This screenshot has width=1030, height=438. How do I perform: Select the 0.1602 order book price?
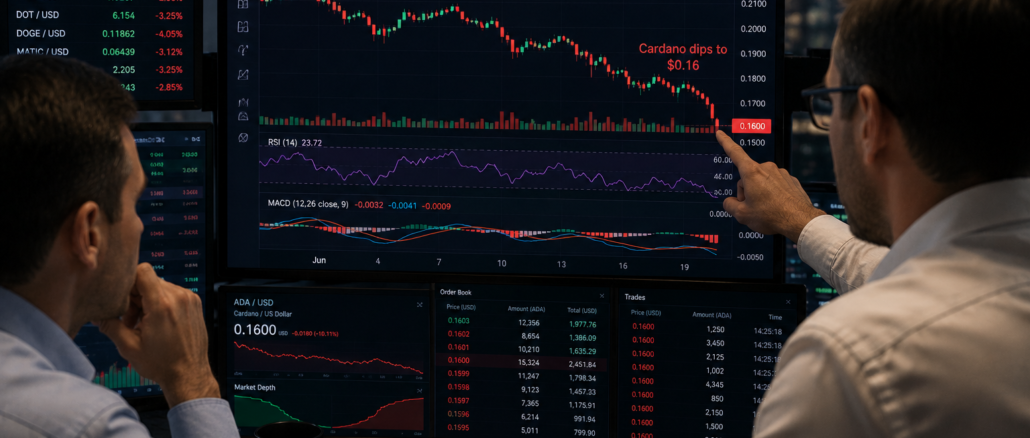[x=459, y=334]
